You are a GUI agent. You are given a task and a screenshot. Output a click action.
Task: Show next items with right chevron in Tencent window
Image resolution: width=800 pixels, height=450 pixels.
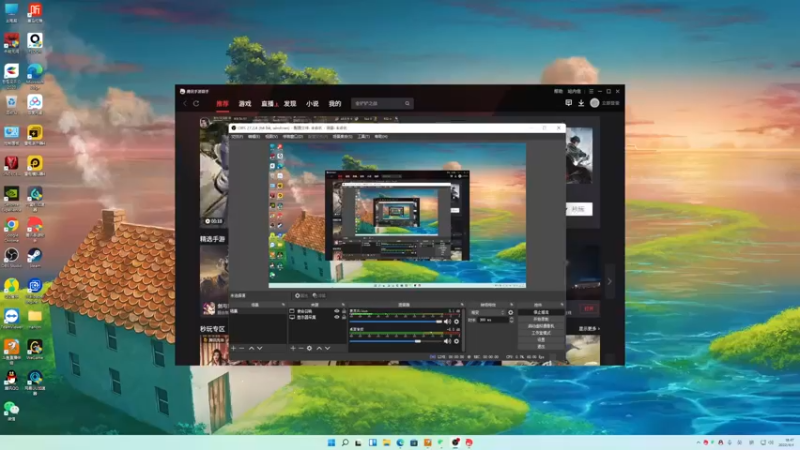point(609,281)
